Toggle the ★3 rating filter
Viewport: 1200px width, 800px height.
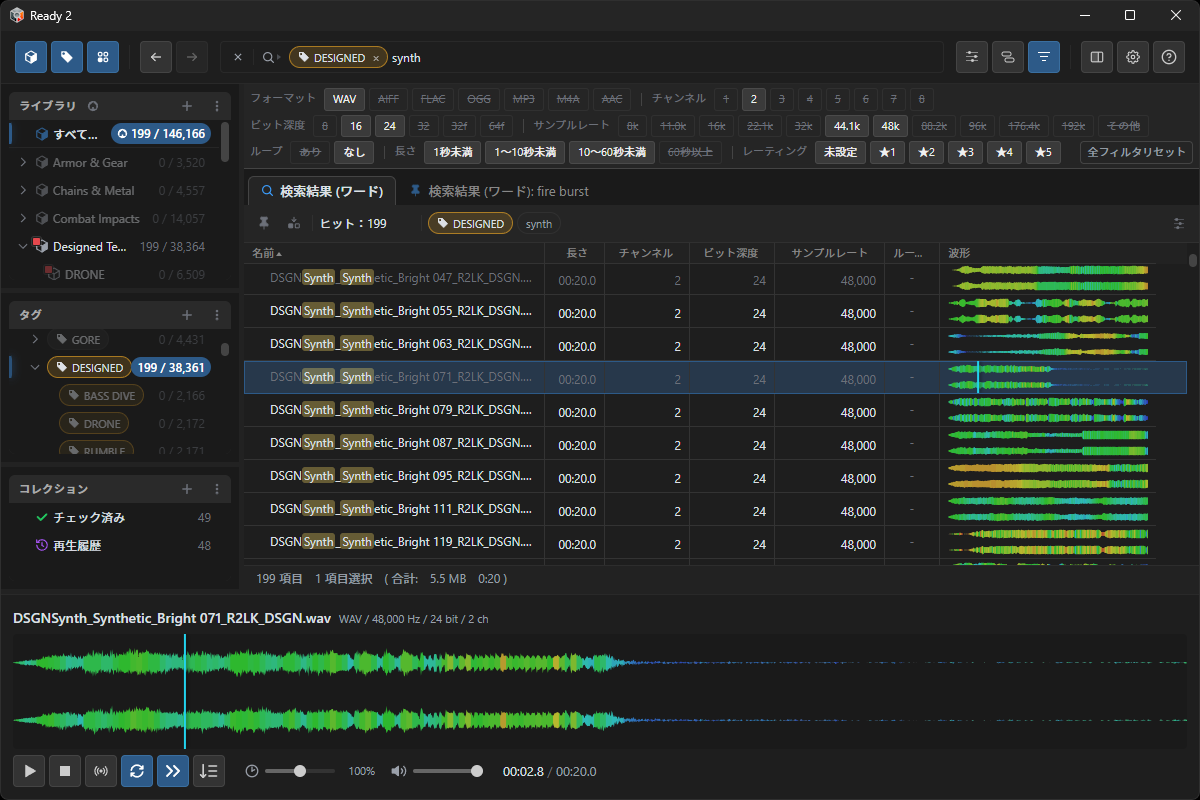click(964, 152)
